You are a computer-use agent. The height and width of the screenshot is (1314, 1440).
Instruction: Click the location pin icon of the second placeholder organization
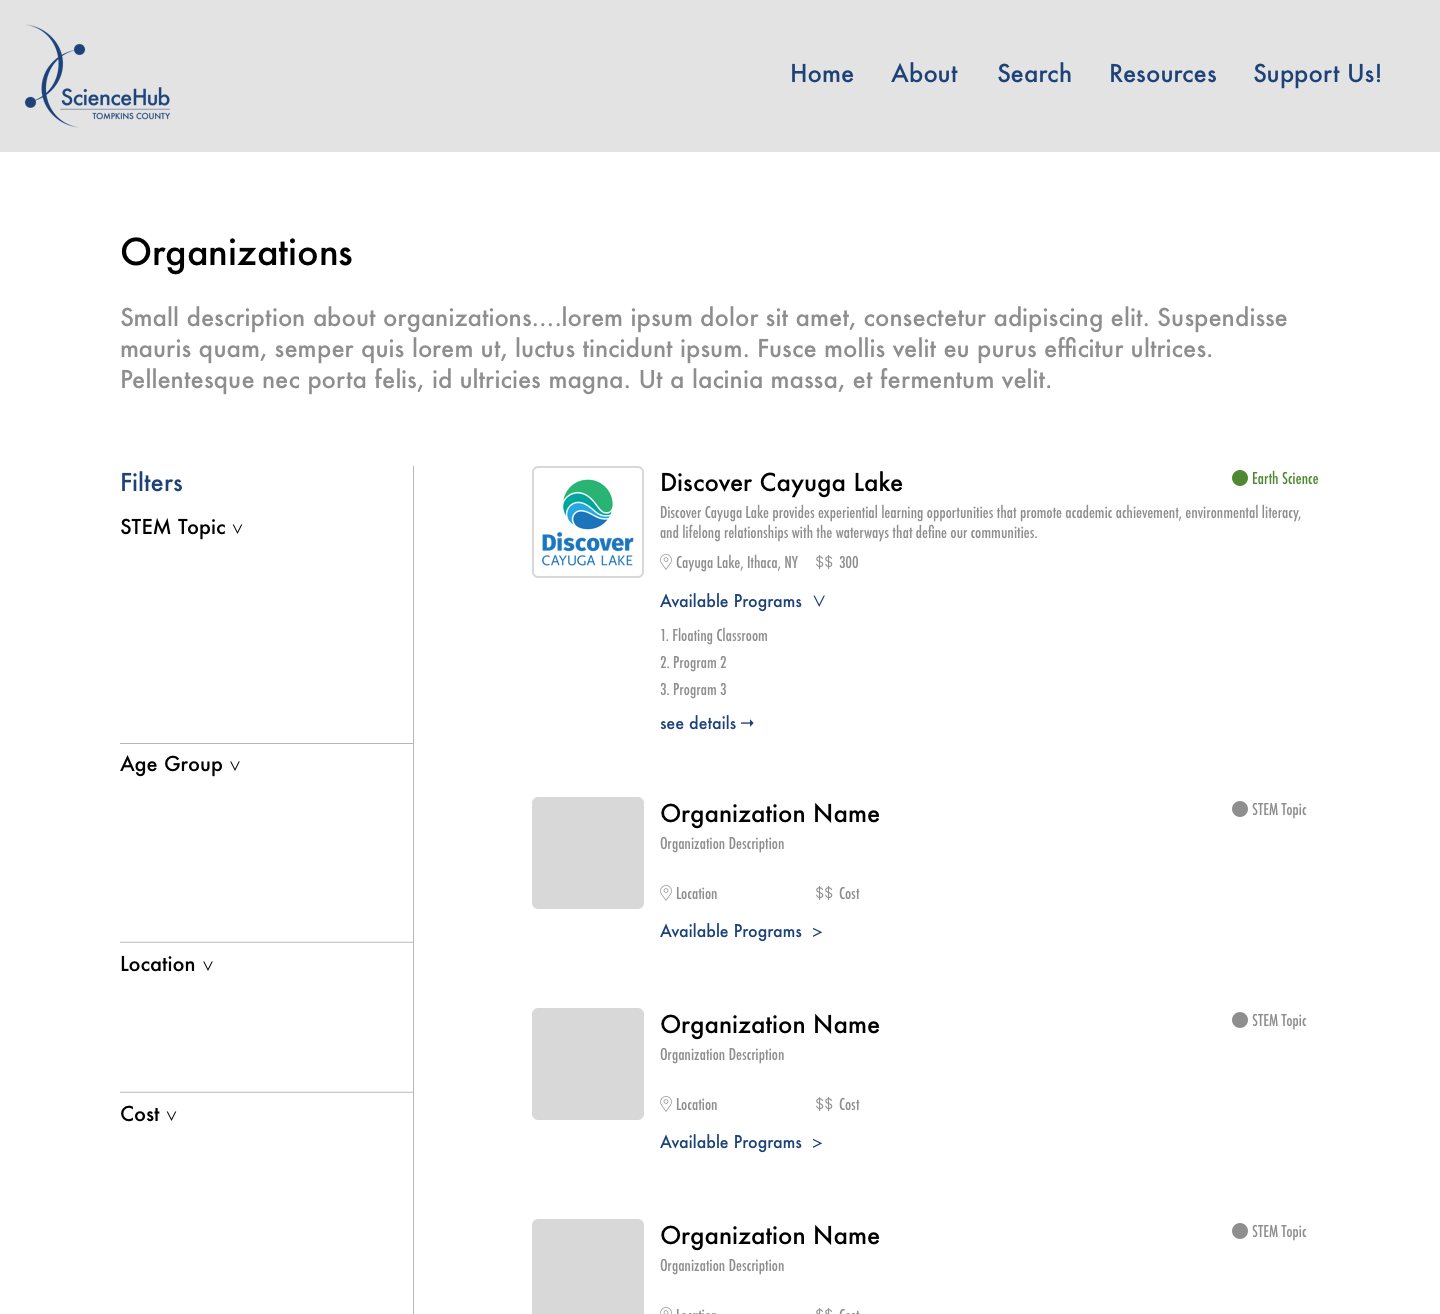666,1104
